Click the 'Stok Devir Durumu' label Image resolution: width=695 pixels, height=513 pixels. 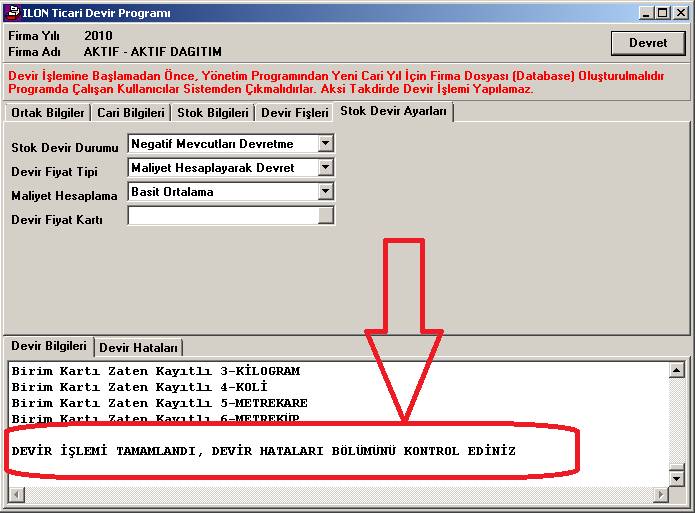[65, 148]
